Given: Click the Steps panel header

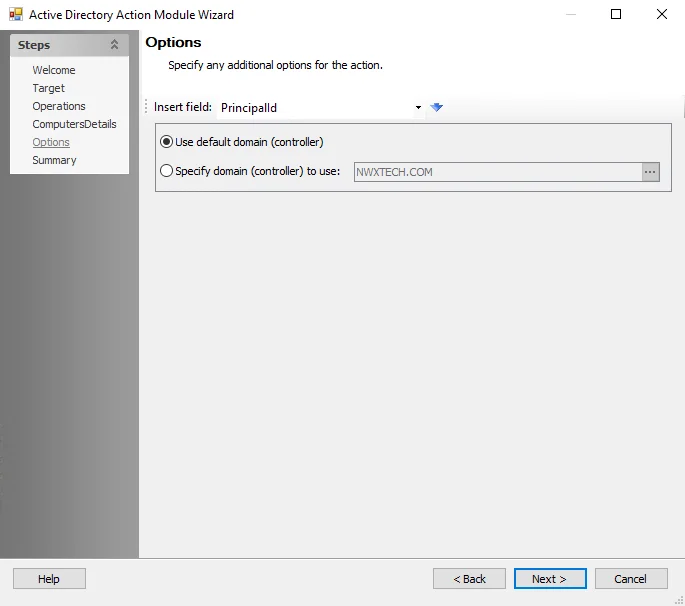Looking at the screenshot, I should point(69,45).
